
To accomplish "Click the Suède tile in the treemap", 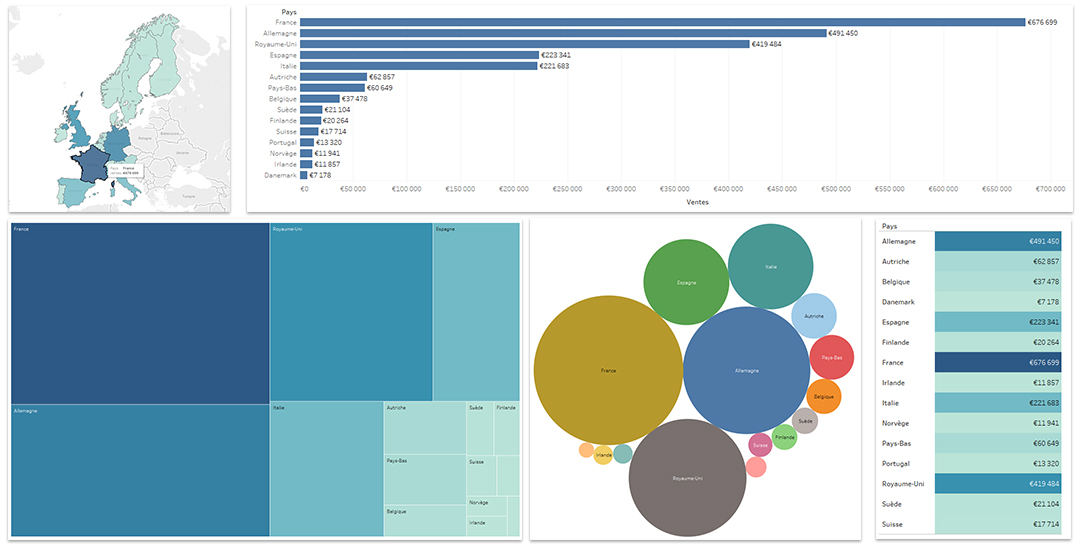I will pyautogui.click(x=480, y=428).
